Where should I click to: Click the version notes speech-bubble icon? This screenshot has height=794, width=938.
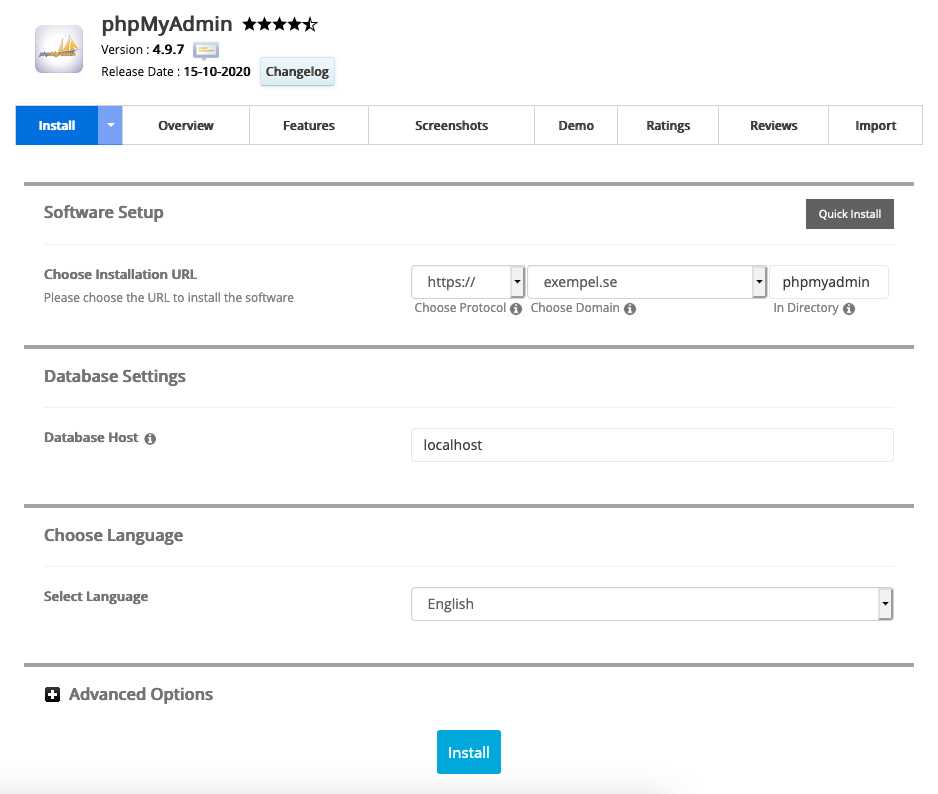point(206,49)
